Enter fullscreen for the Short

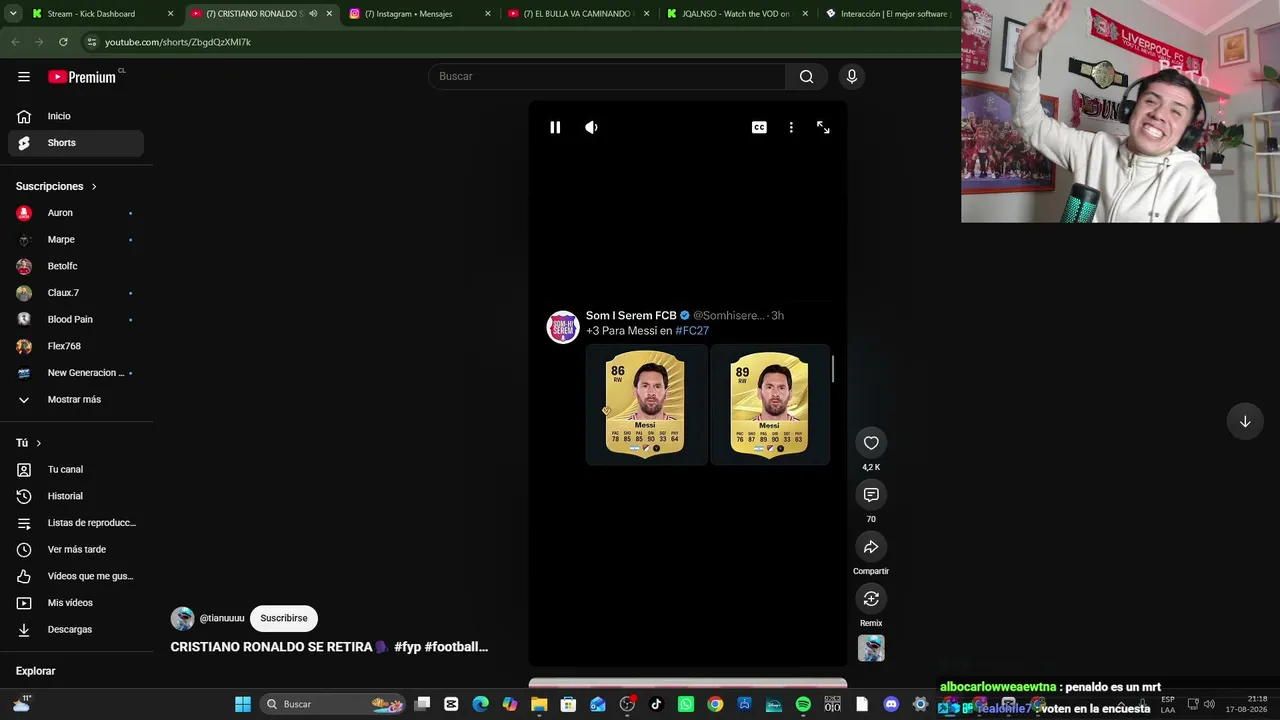823,127
